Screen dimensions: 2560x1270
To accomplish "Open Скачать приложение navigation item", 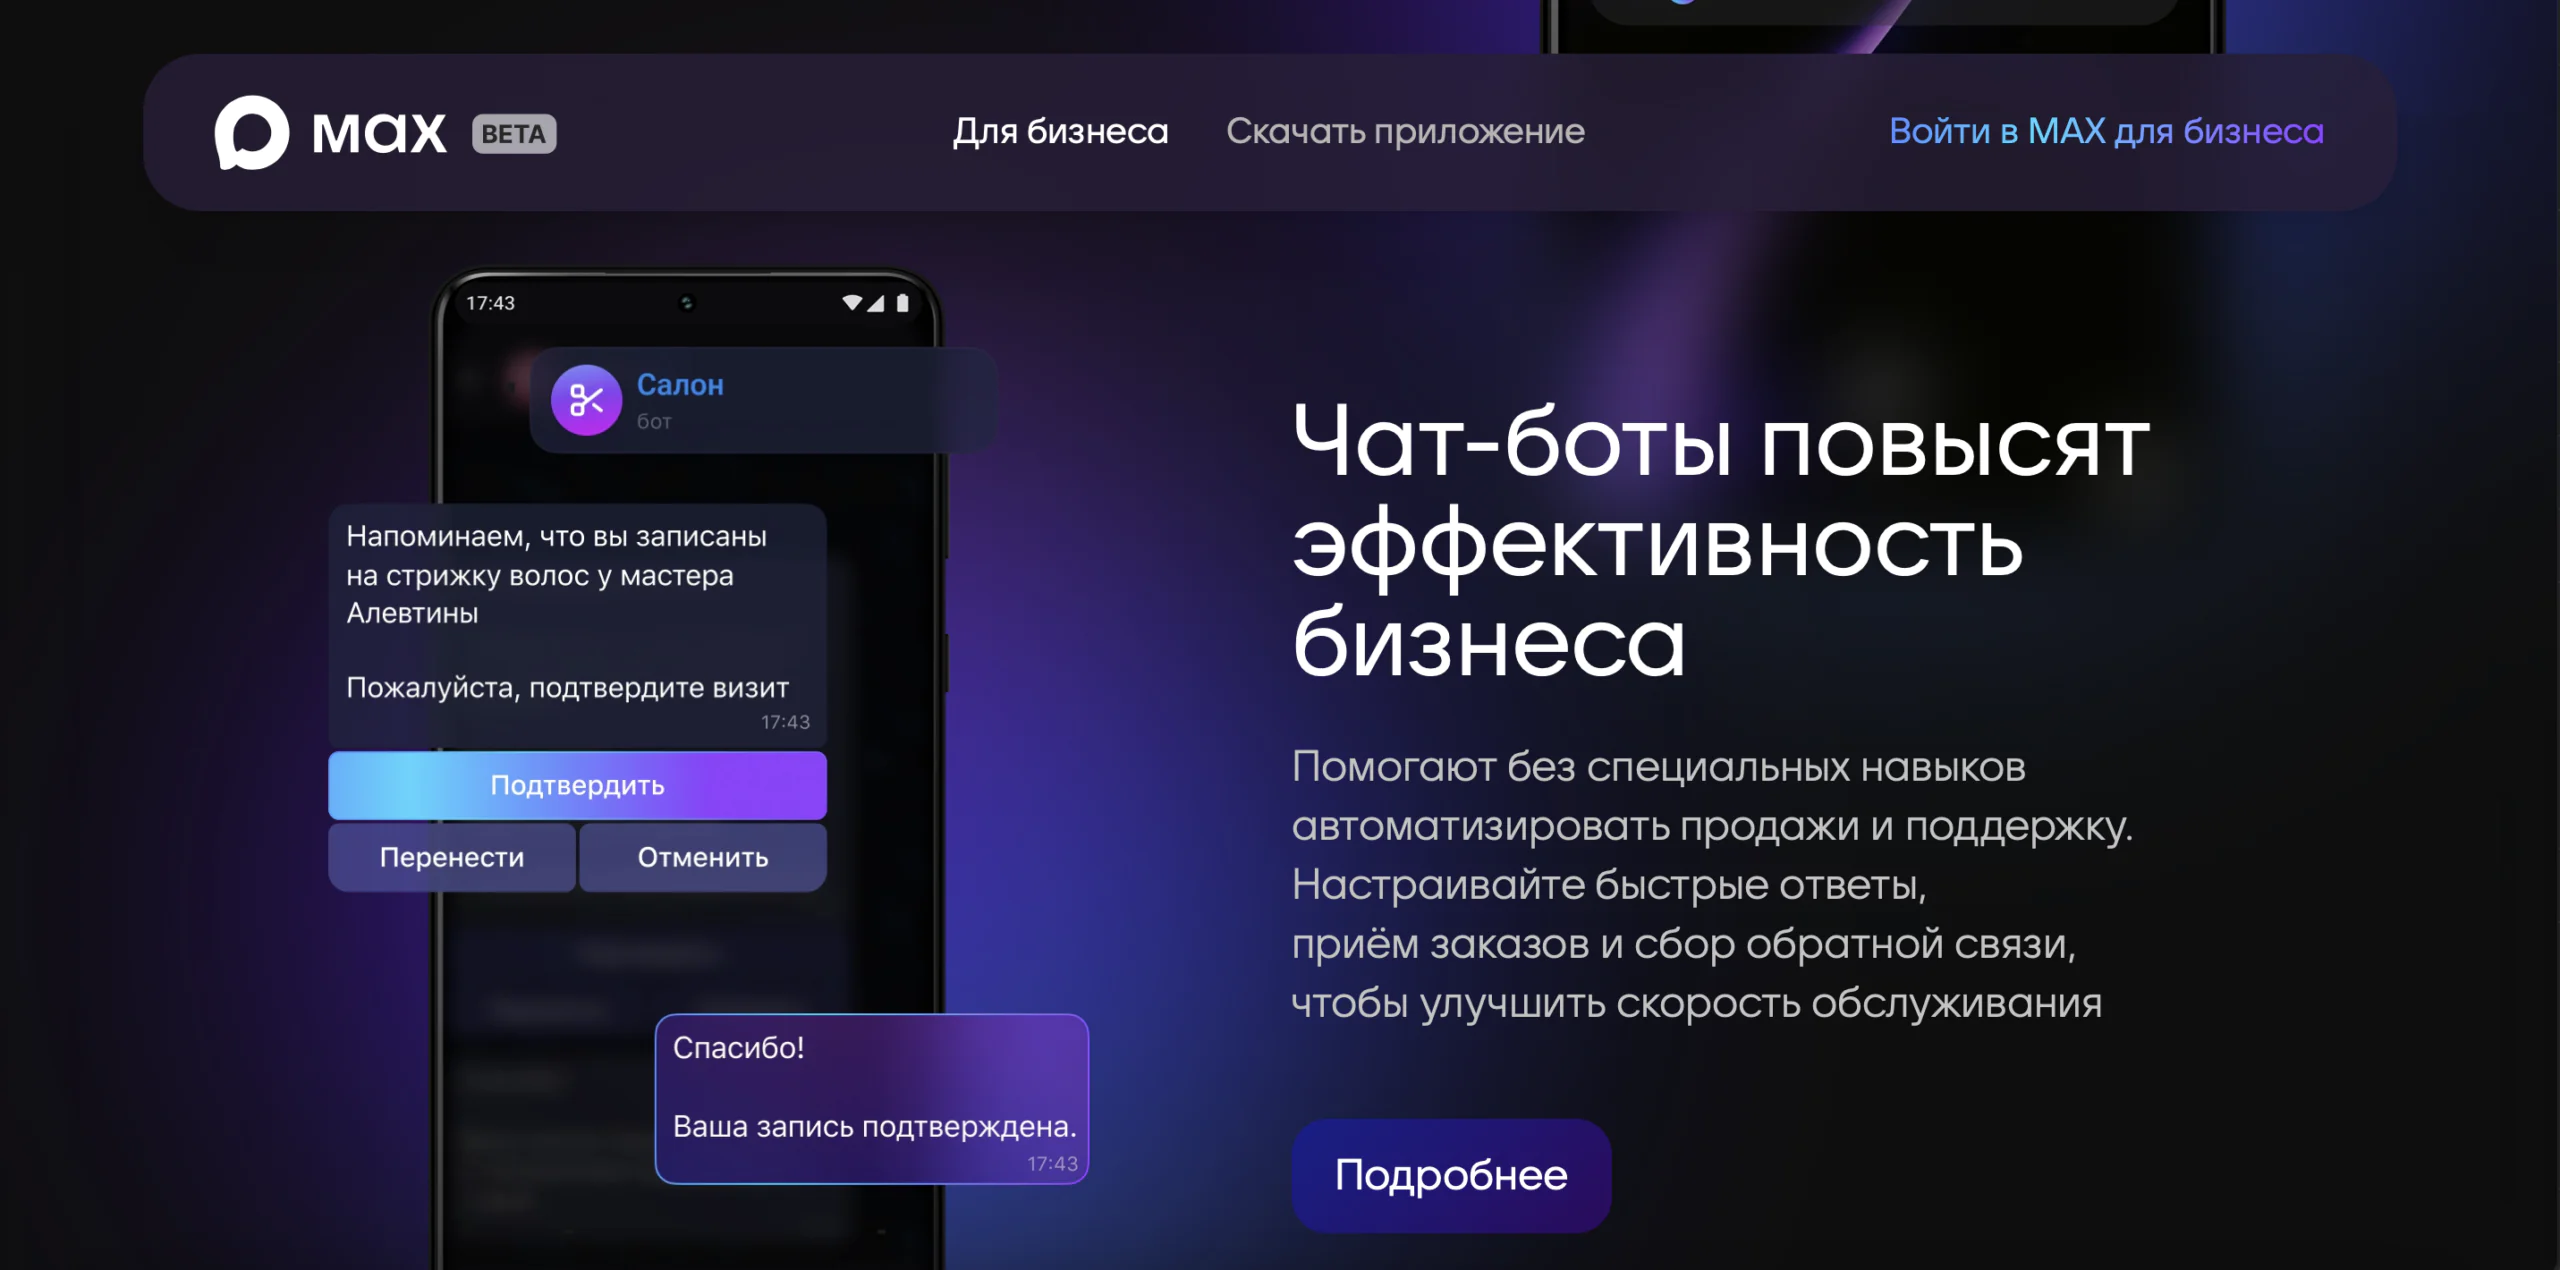I will click(x=1405, y=132).
